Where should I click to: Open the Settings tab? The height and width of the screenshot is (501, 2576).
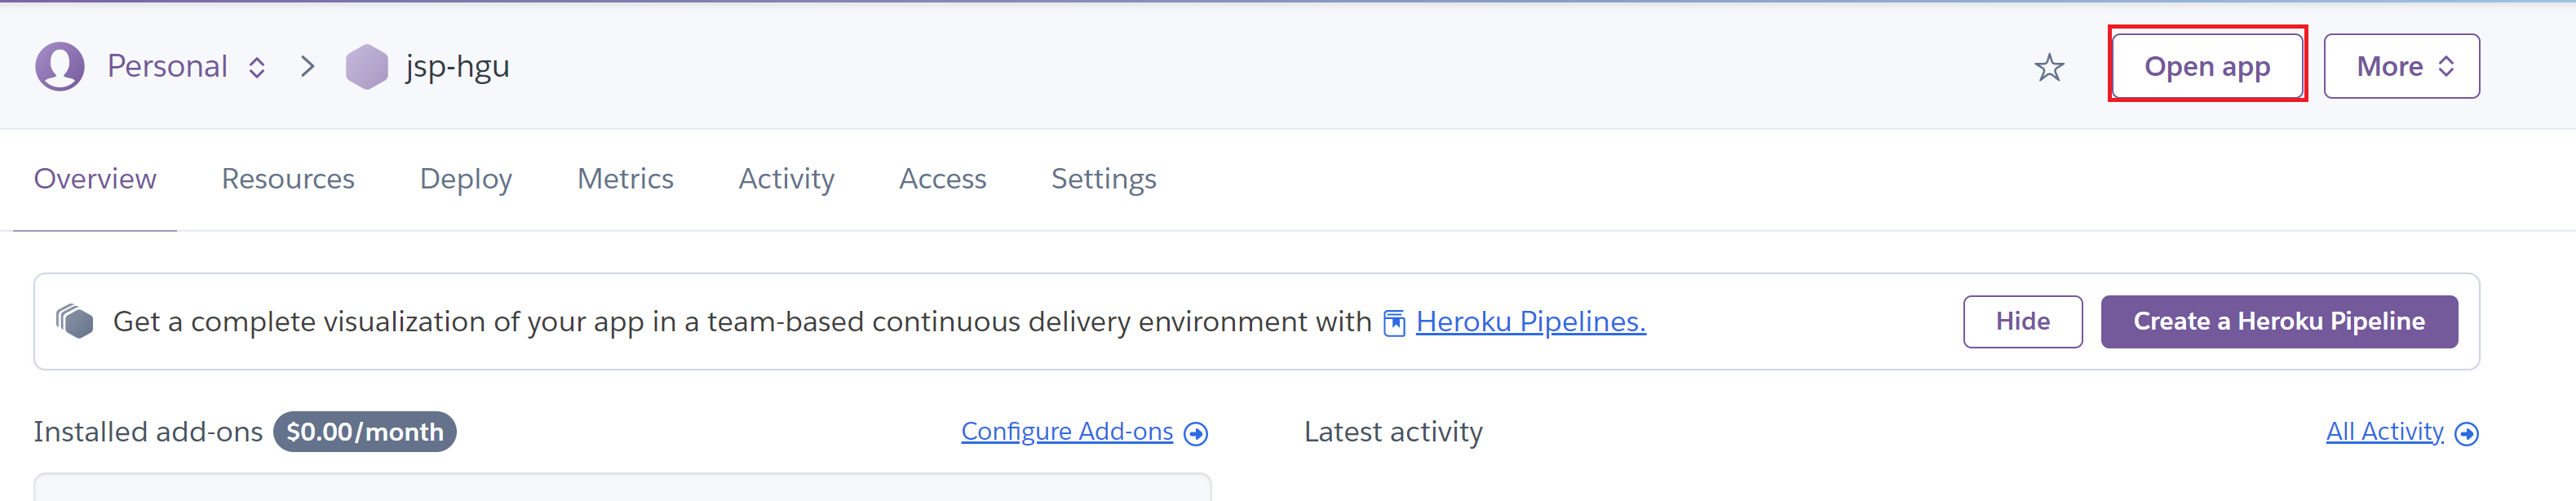point(1103,179)
